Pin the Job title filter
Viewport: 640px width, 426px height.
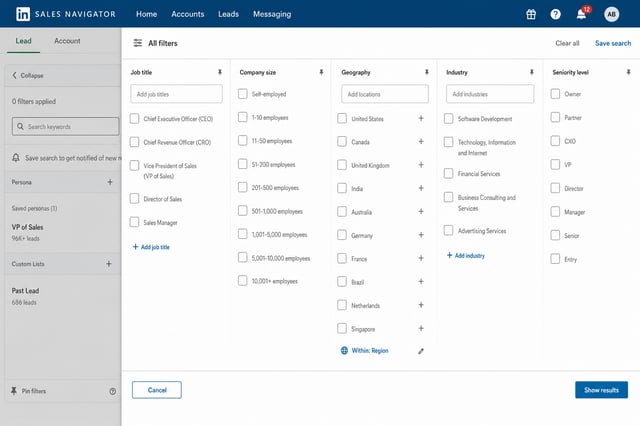(x=220, y=72)
